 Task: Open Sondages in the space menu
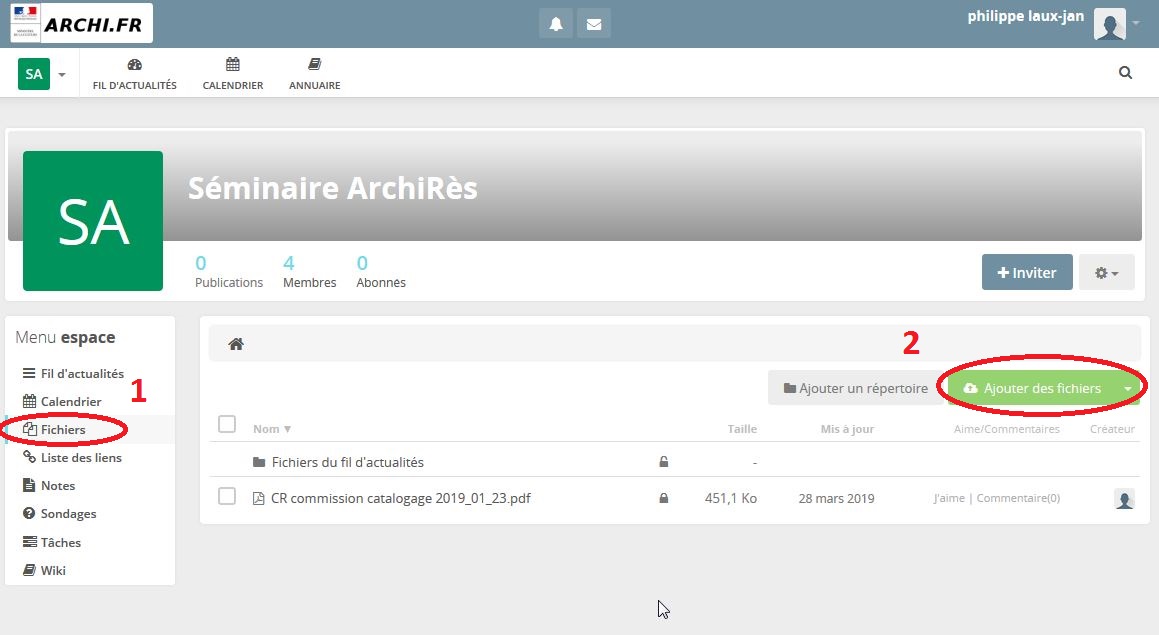(59, 514)
